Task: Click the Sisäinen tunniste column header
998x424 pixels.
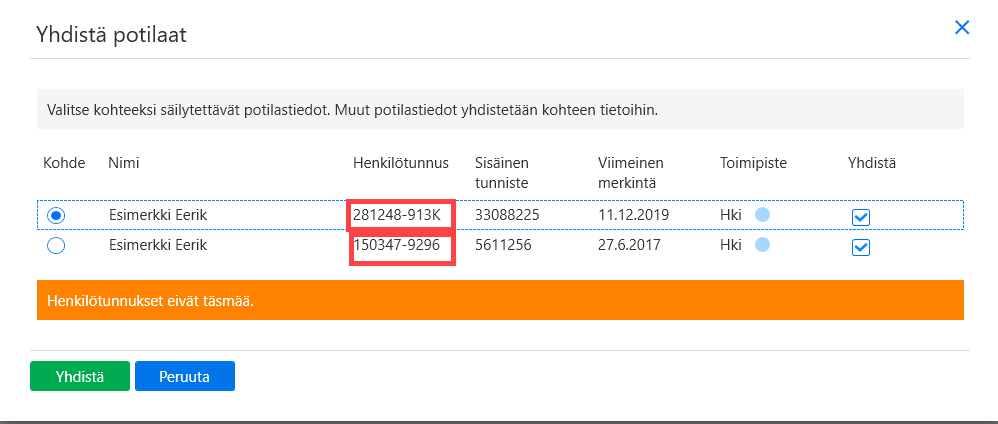Action: pyautogui.click(x=502, y=173)
